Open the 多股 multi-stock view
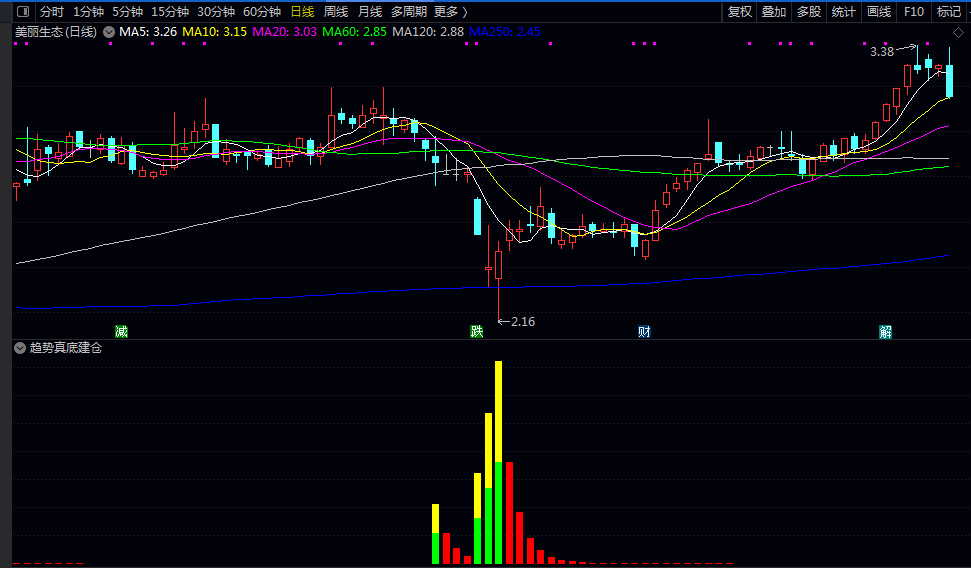Image resolution: width=971 pixels, height=568 pixels. click(x=809, y=12)
